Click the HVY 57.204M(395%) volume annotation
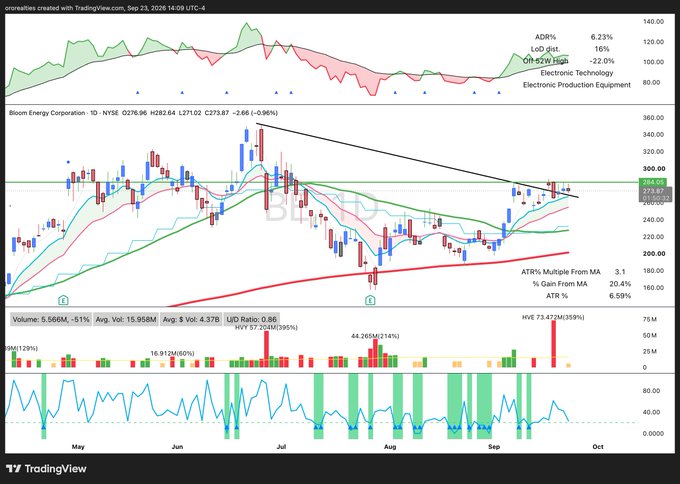Screen dimensions: 680x484 click(x=266, y=327)
